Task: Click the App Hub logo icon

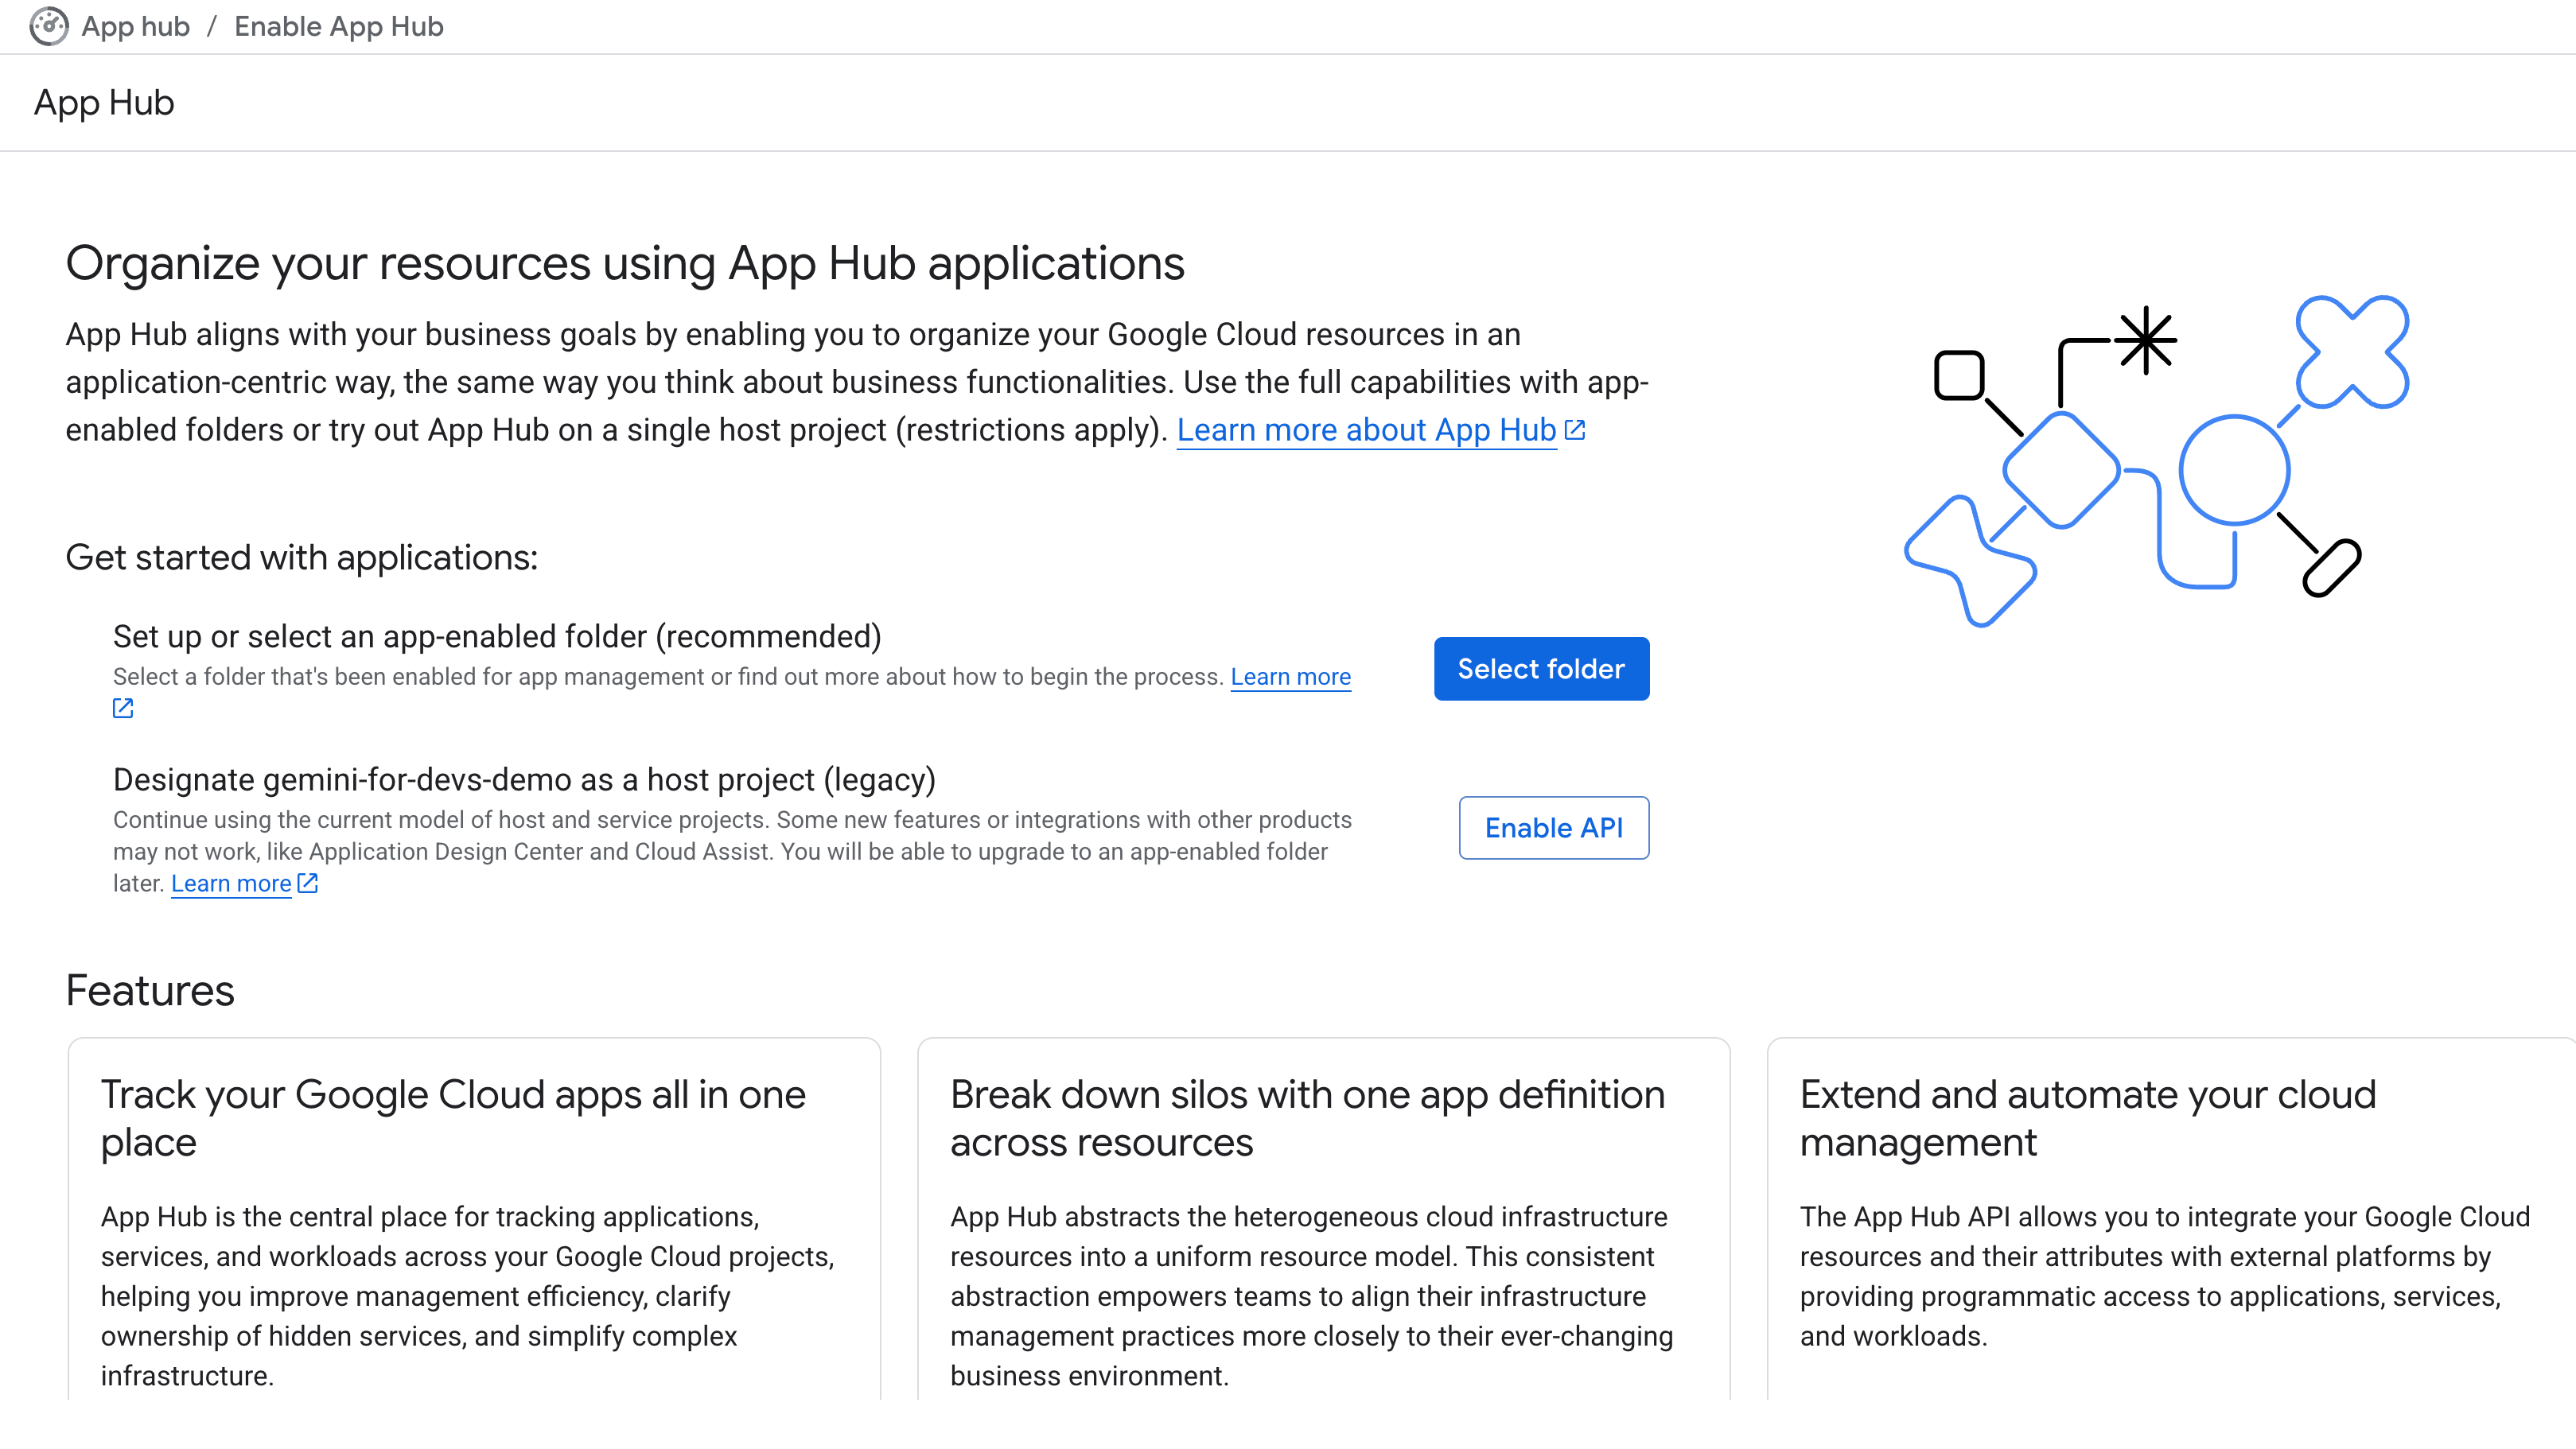Action: pos(48,26)
